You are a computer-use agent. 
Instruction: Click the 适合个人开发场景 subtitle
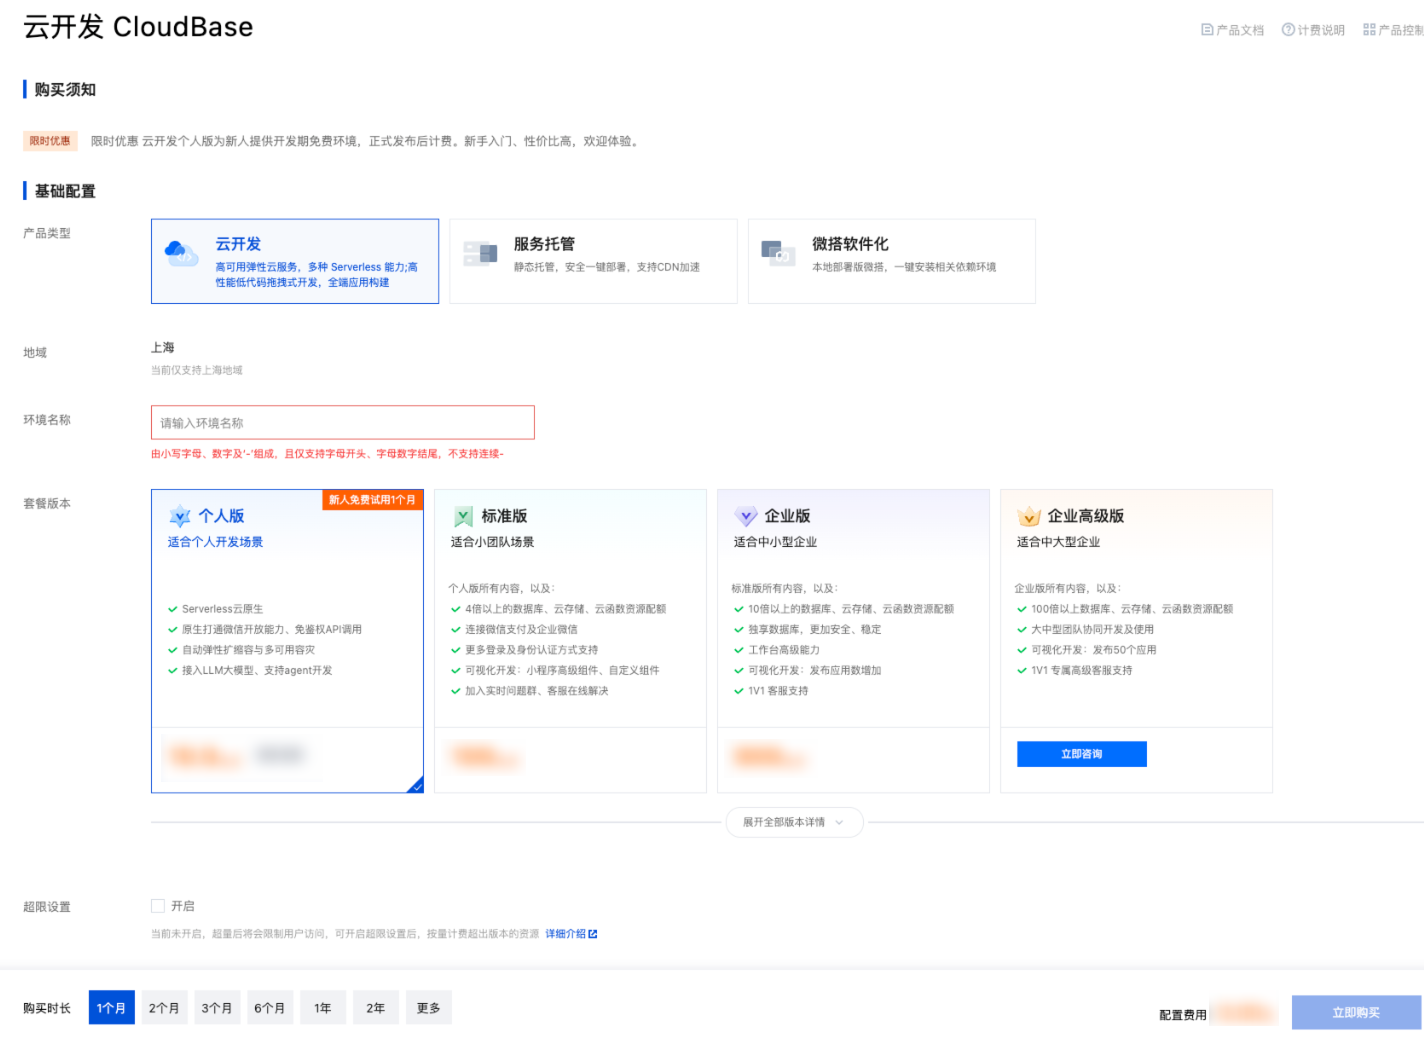point(215,542)
